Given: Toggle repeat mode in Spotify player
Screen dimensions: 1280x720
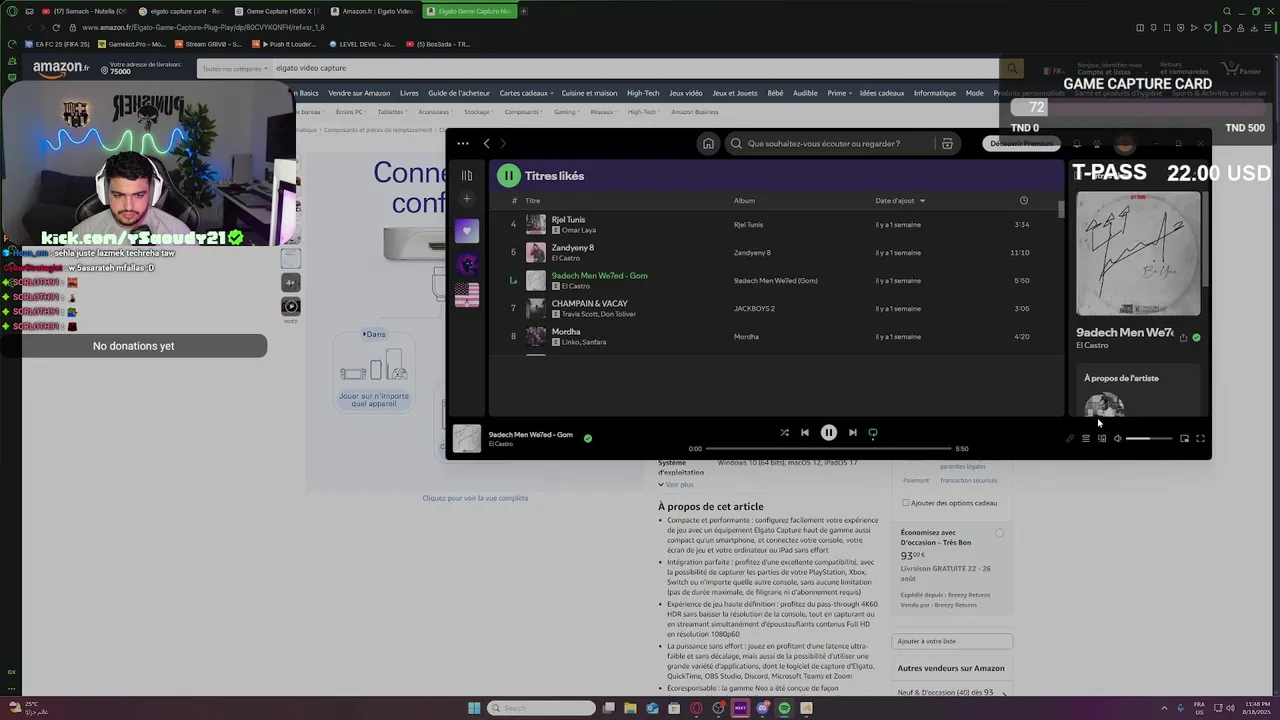Looking at the screenshot, I should (x=872, y=433).
